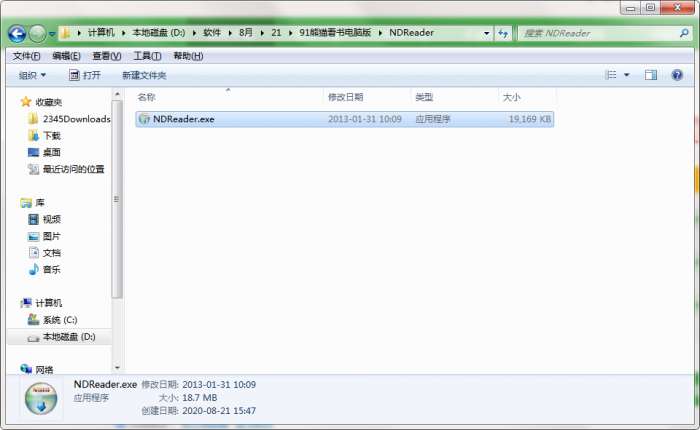
Task: Click 新建文件夹 in toolbar
Action: [x=144, y=75]
